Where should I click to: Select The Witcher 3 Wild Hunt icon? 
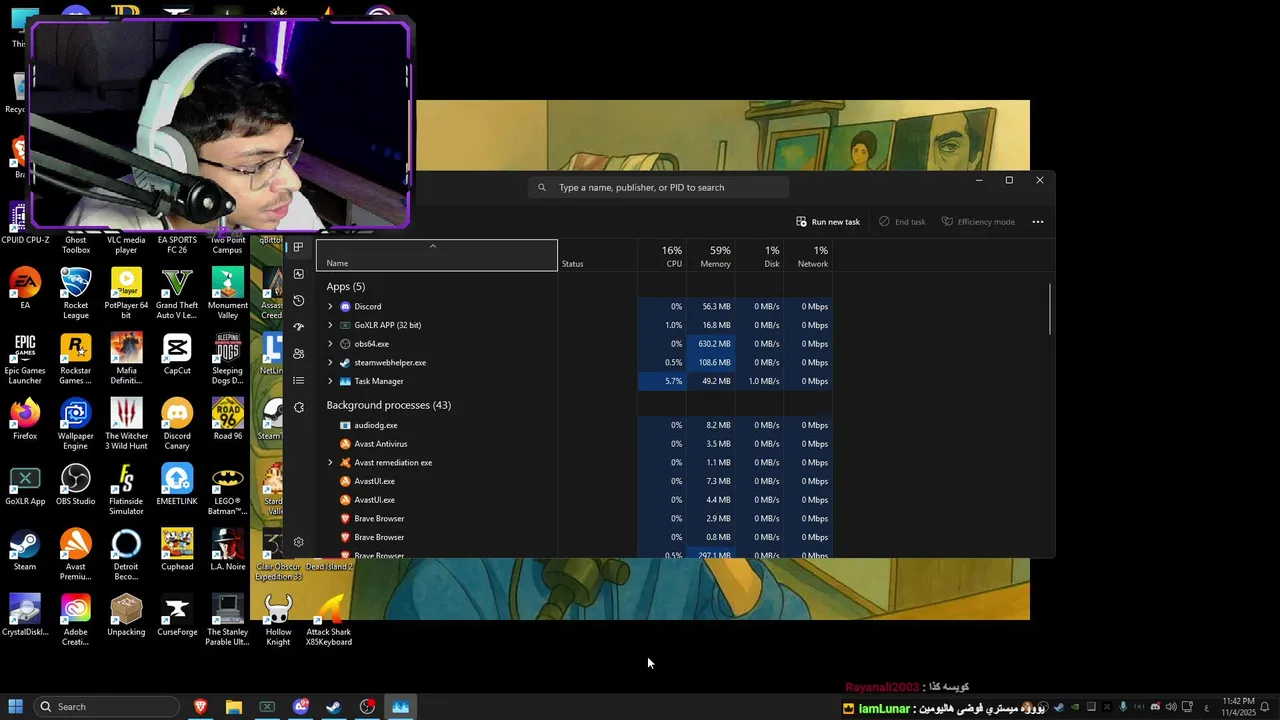pyautogui.click(x=126, y=424)
